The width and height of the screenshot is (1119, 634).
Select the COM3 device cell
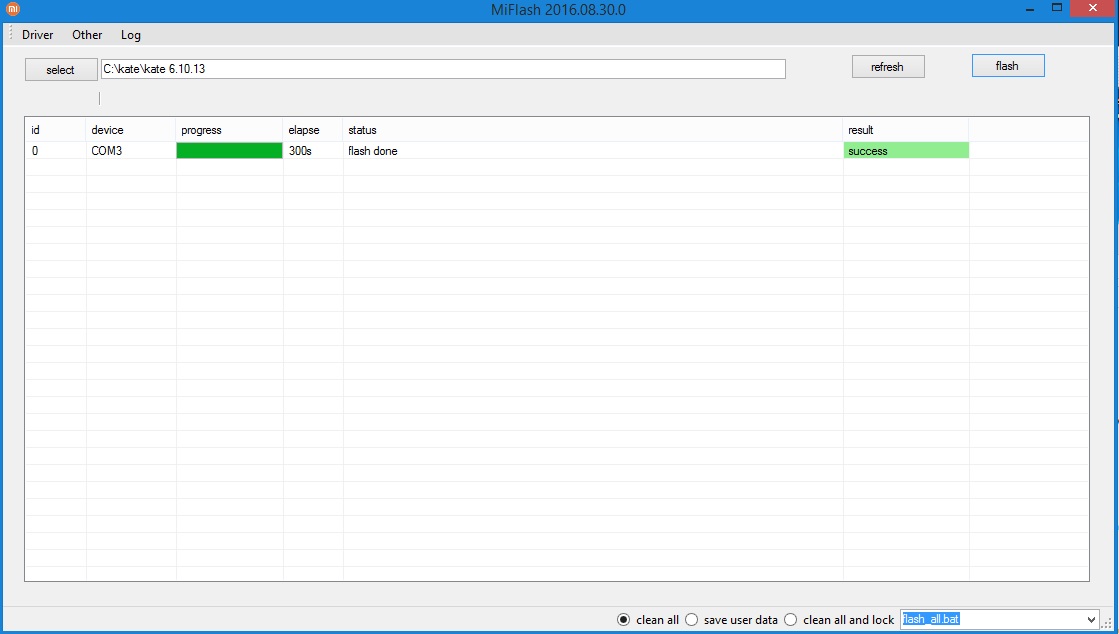point(131,151)
